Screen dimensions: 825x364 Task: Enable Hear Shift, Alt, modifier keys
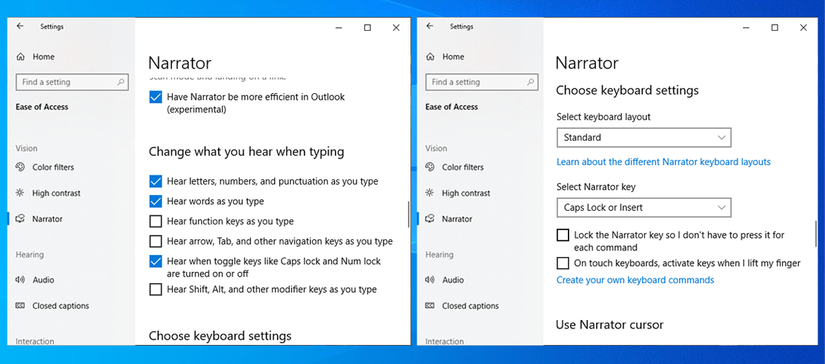click(155, 289)
